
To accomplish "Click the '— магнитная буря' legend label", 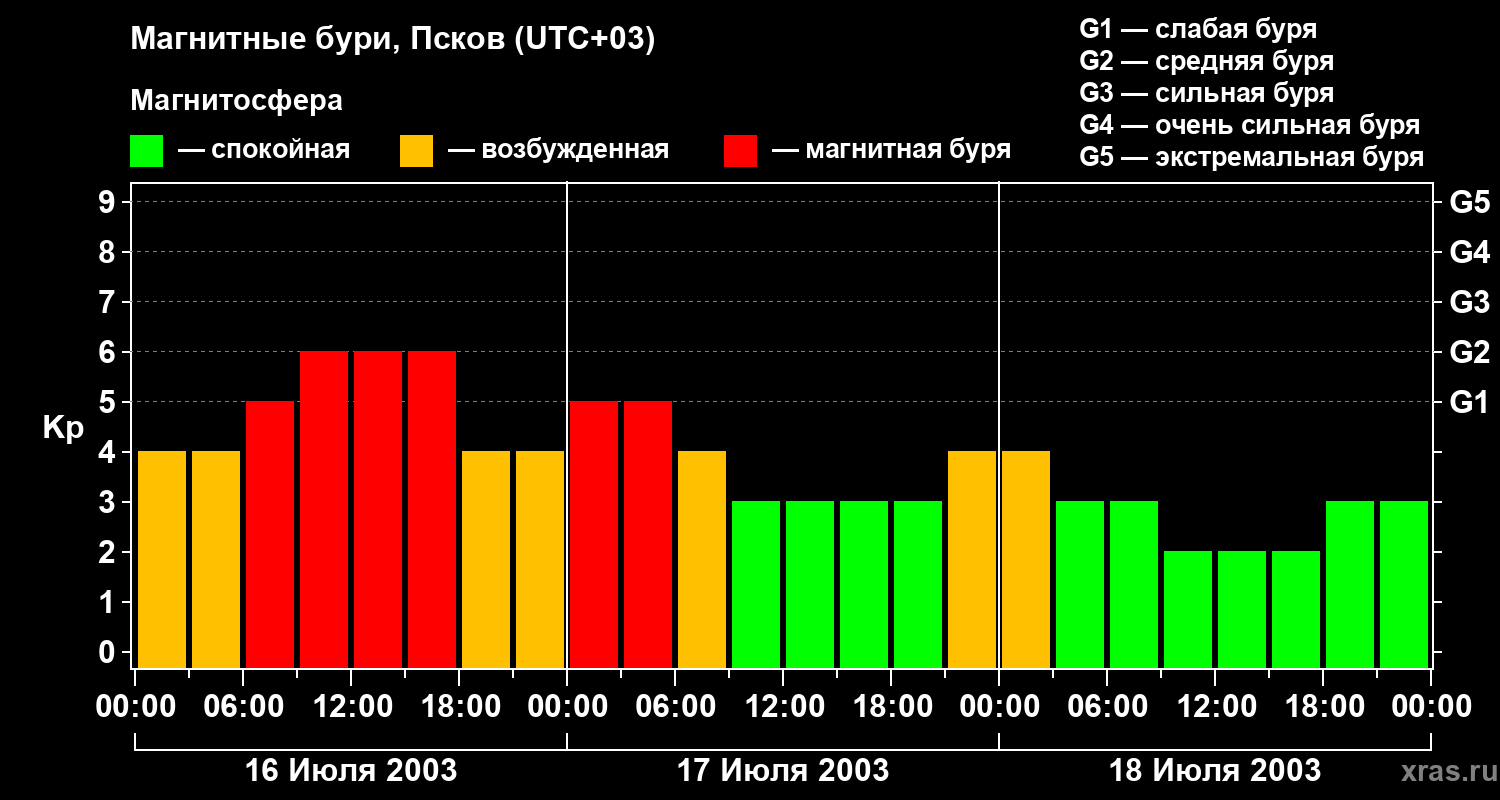I will (x=891, y=150).
